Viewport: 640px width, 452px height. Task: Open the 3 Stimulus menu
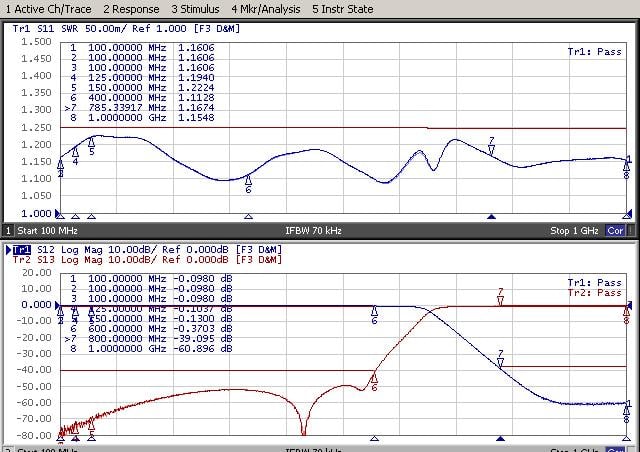point(195,9)
